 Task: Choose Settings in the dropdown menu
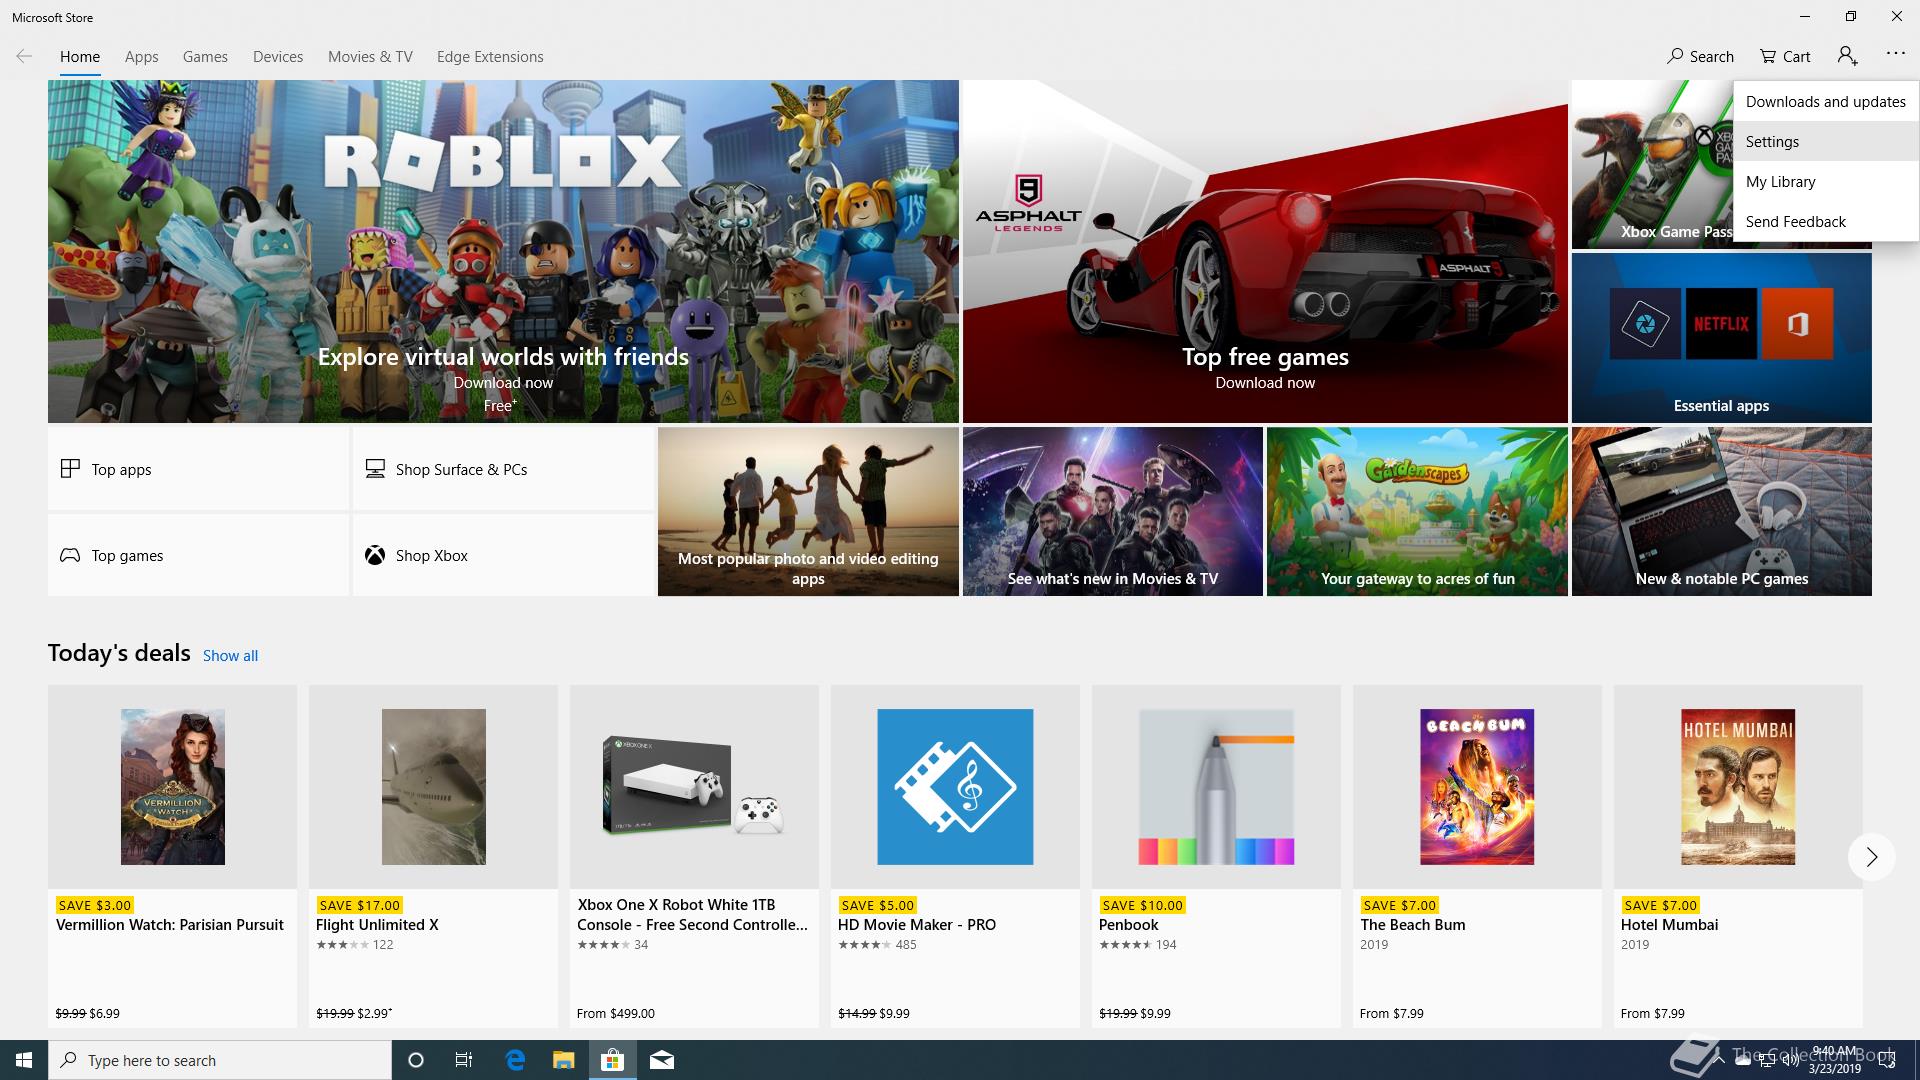point(1826,141)
